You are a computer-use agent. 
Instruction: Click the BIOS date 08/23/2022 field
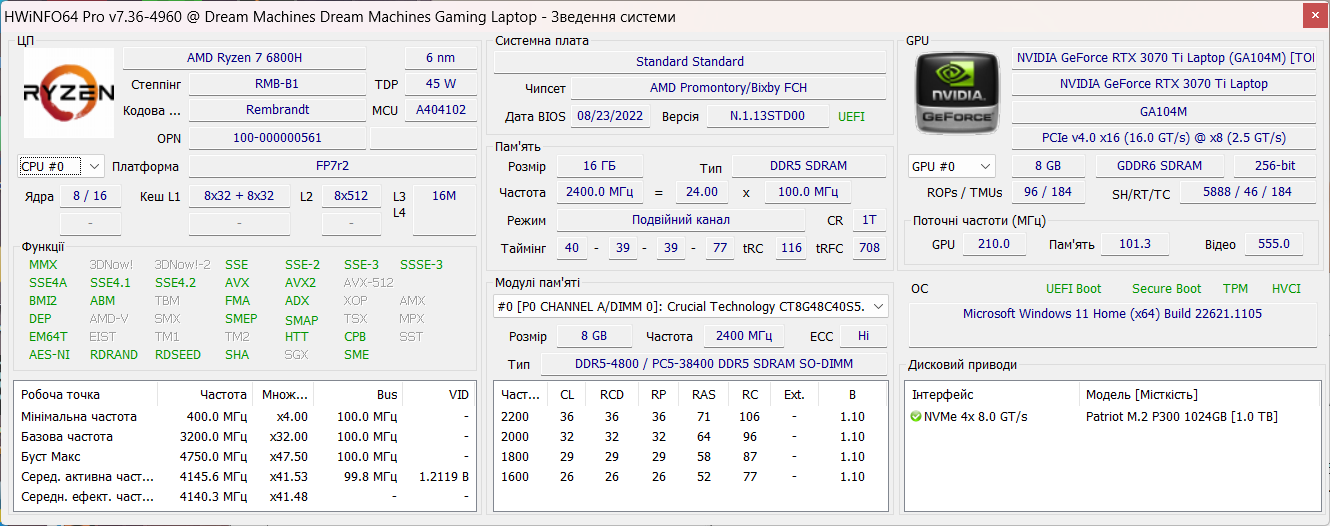click(611, 117)
